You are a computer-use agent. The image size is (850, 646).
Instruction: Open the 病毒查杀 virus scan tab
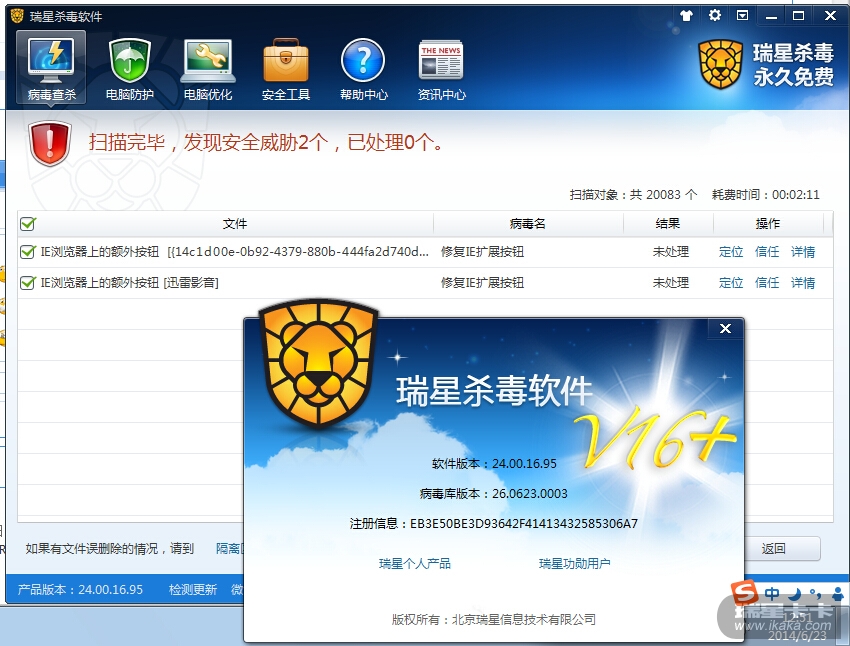(51, 67)
